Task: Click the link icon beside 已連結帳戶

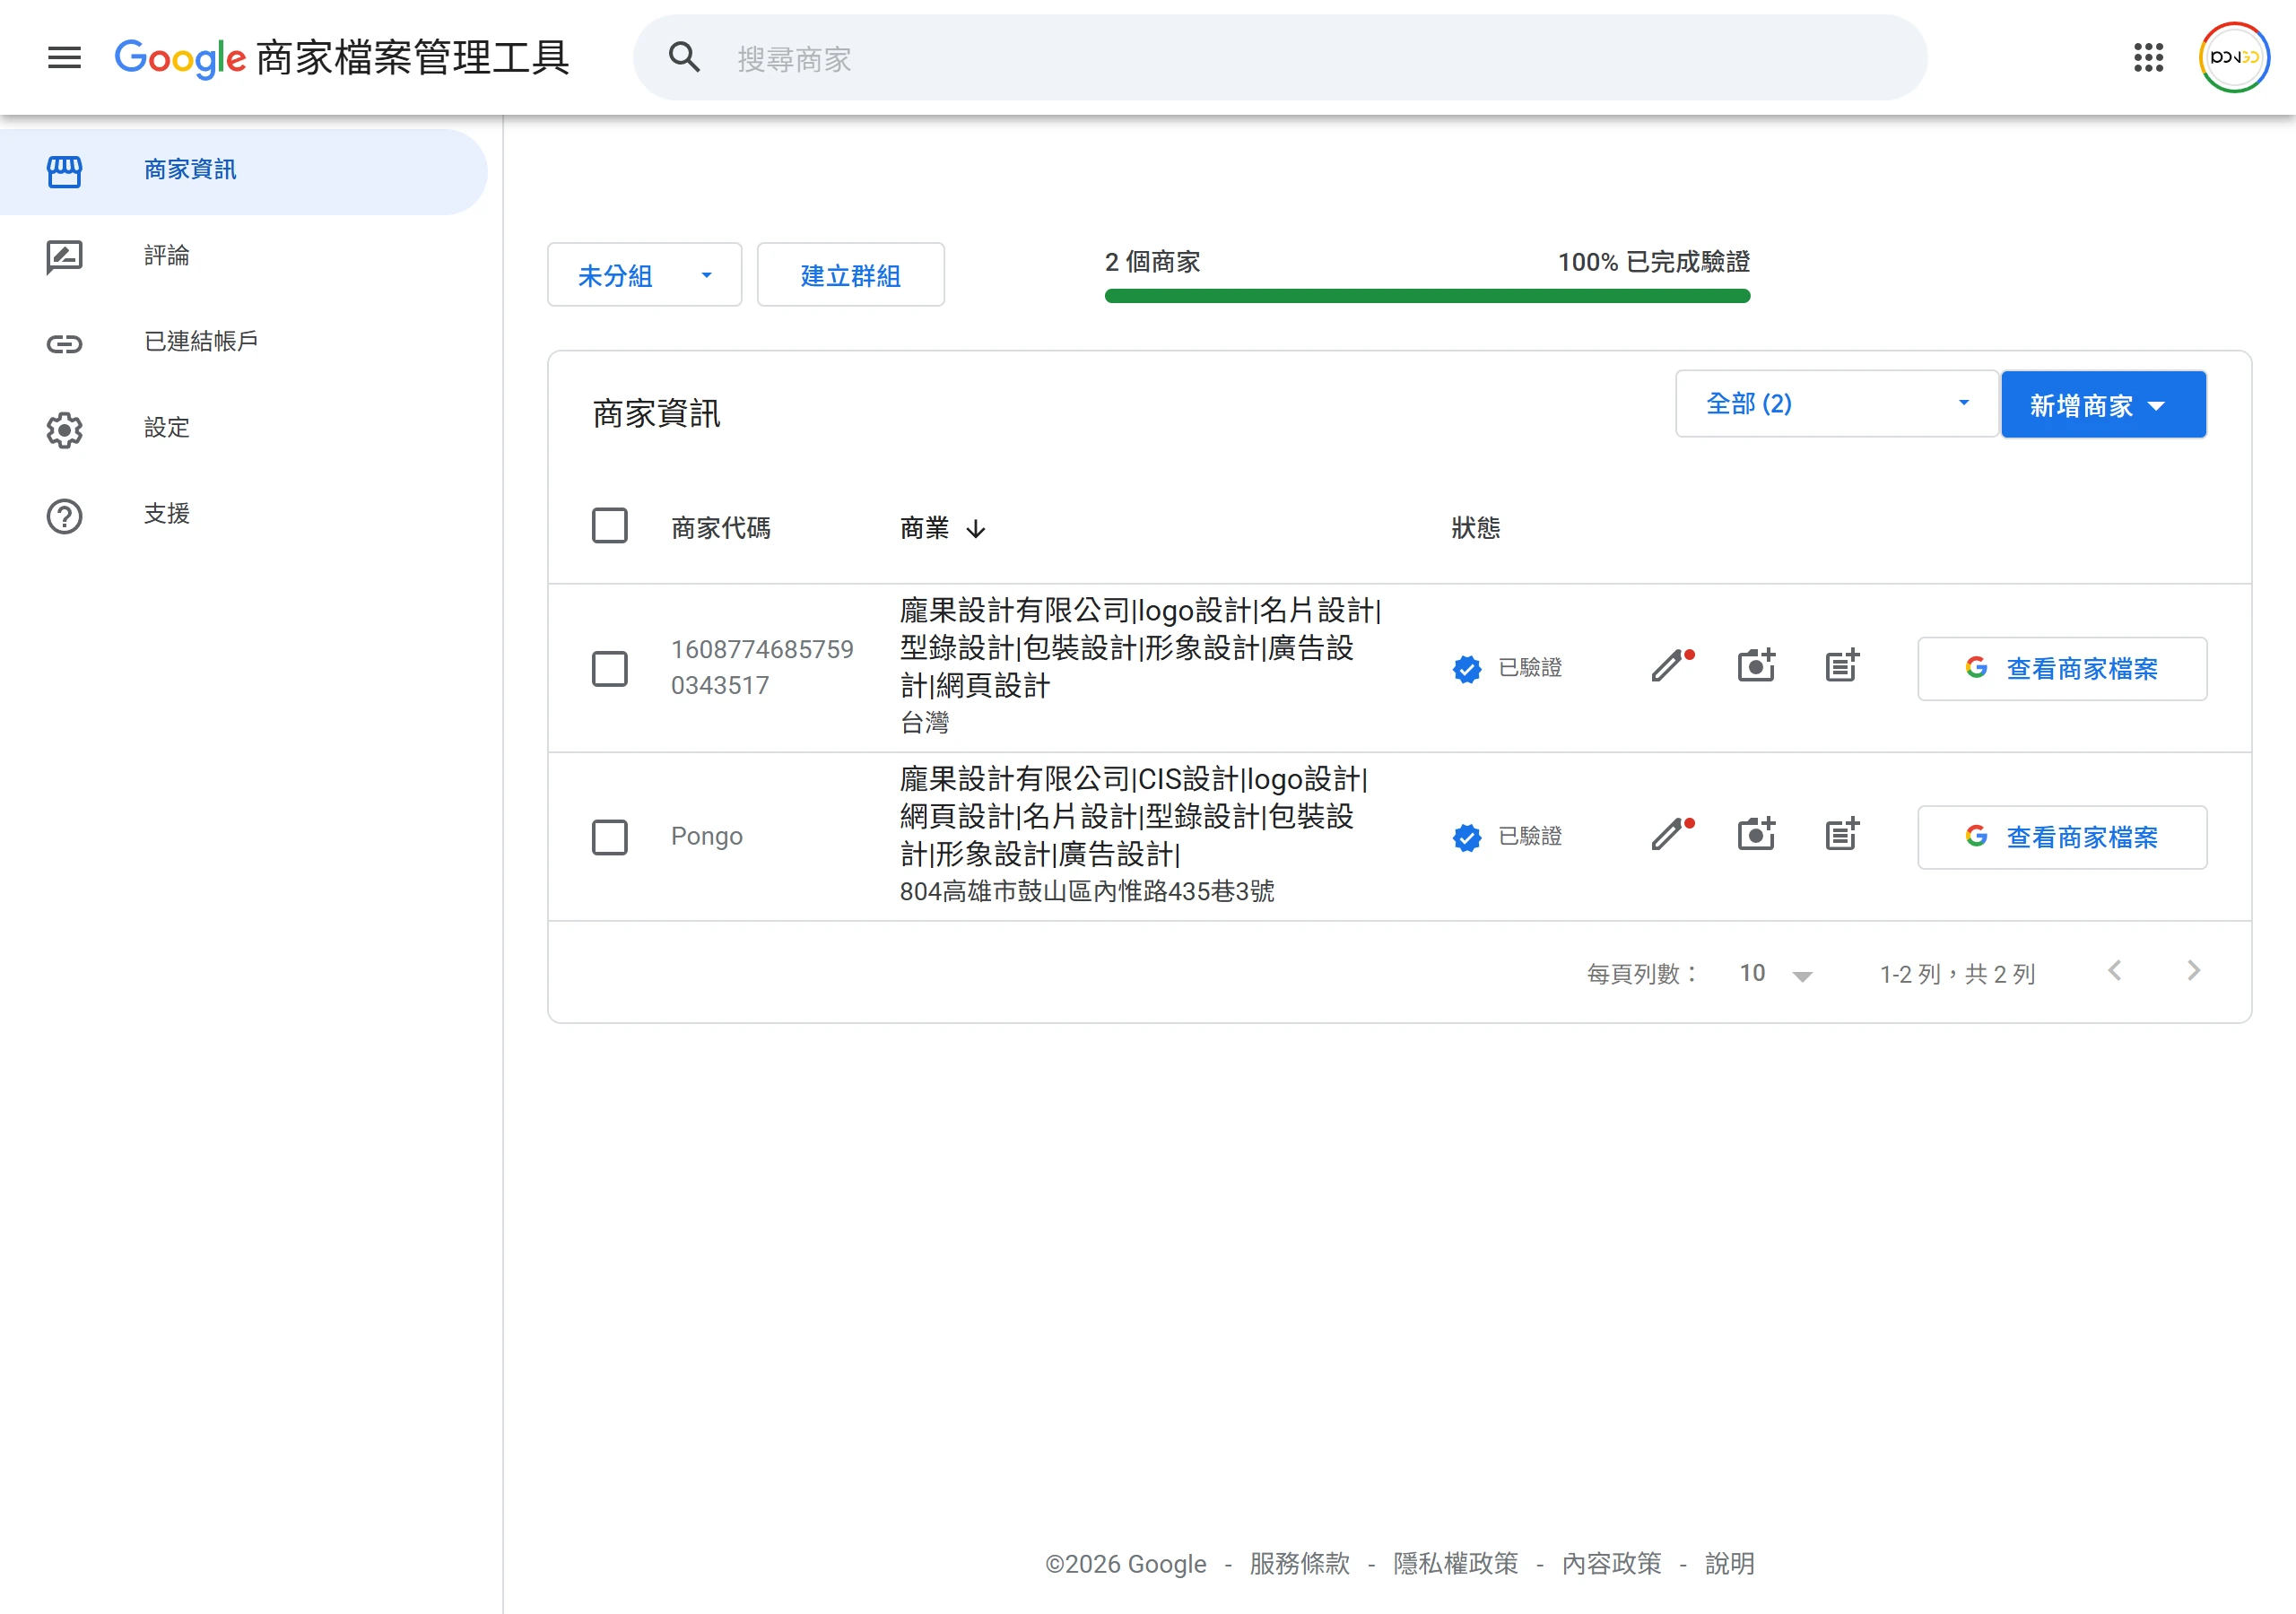Action: click(64, 344)
